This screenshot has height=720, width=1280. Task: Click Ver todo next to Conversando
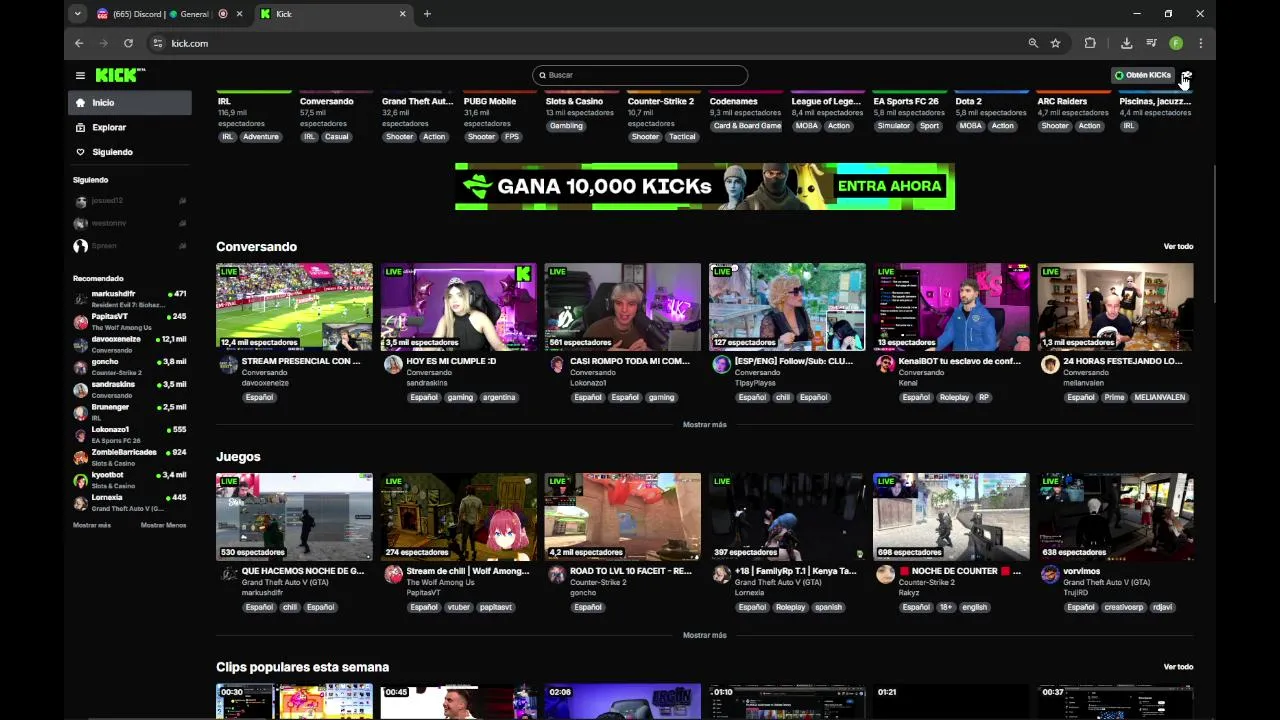coord(1178,246)
